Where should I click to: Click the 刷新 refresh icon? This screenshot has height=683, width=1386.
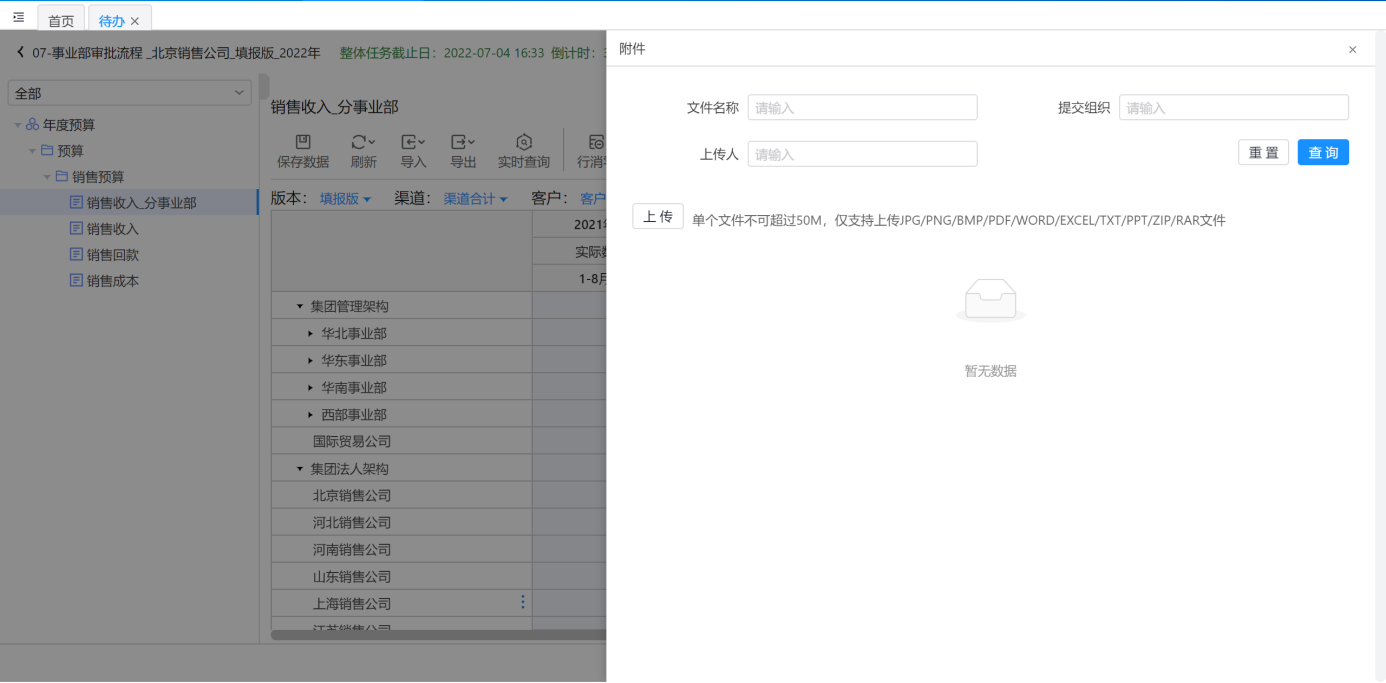[x=363, y=143]
